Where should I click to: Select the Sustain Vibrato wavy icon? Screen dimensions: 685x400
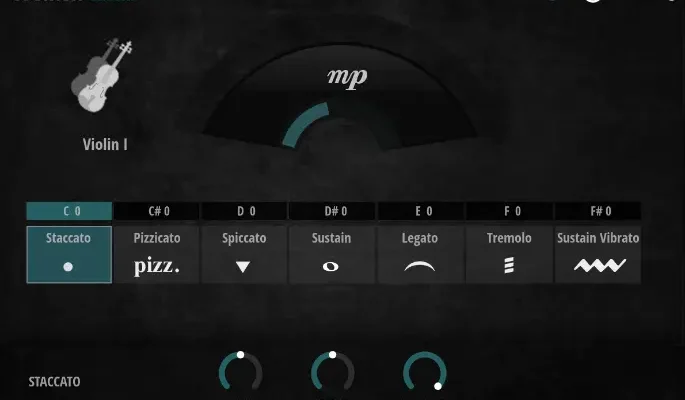coord(598,266)
